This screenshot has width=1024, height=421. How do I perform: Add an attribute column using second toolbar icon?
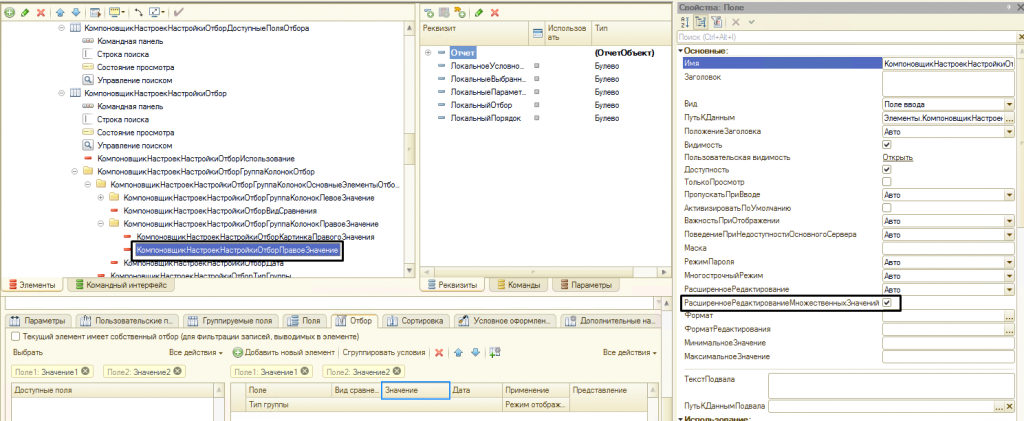click(x=444, y=12)
